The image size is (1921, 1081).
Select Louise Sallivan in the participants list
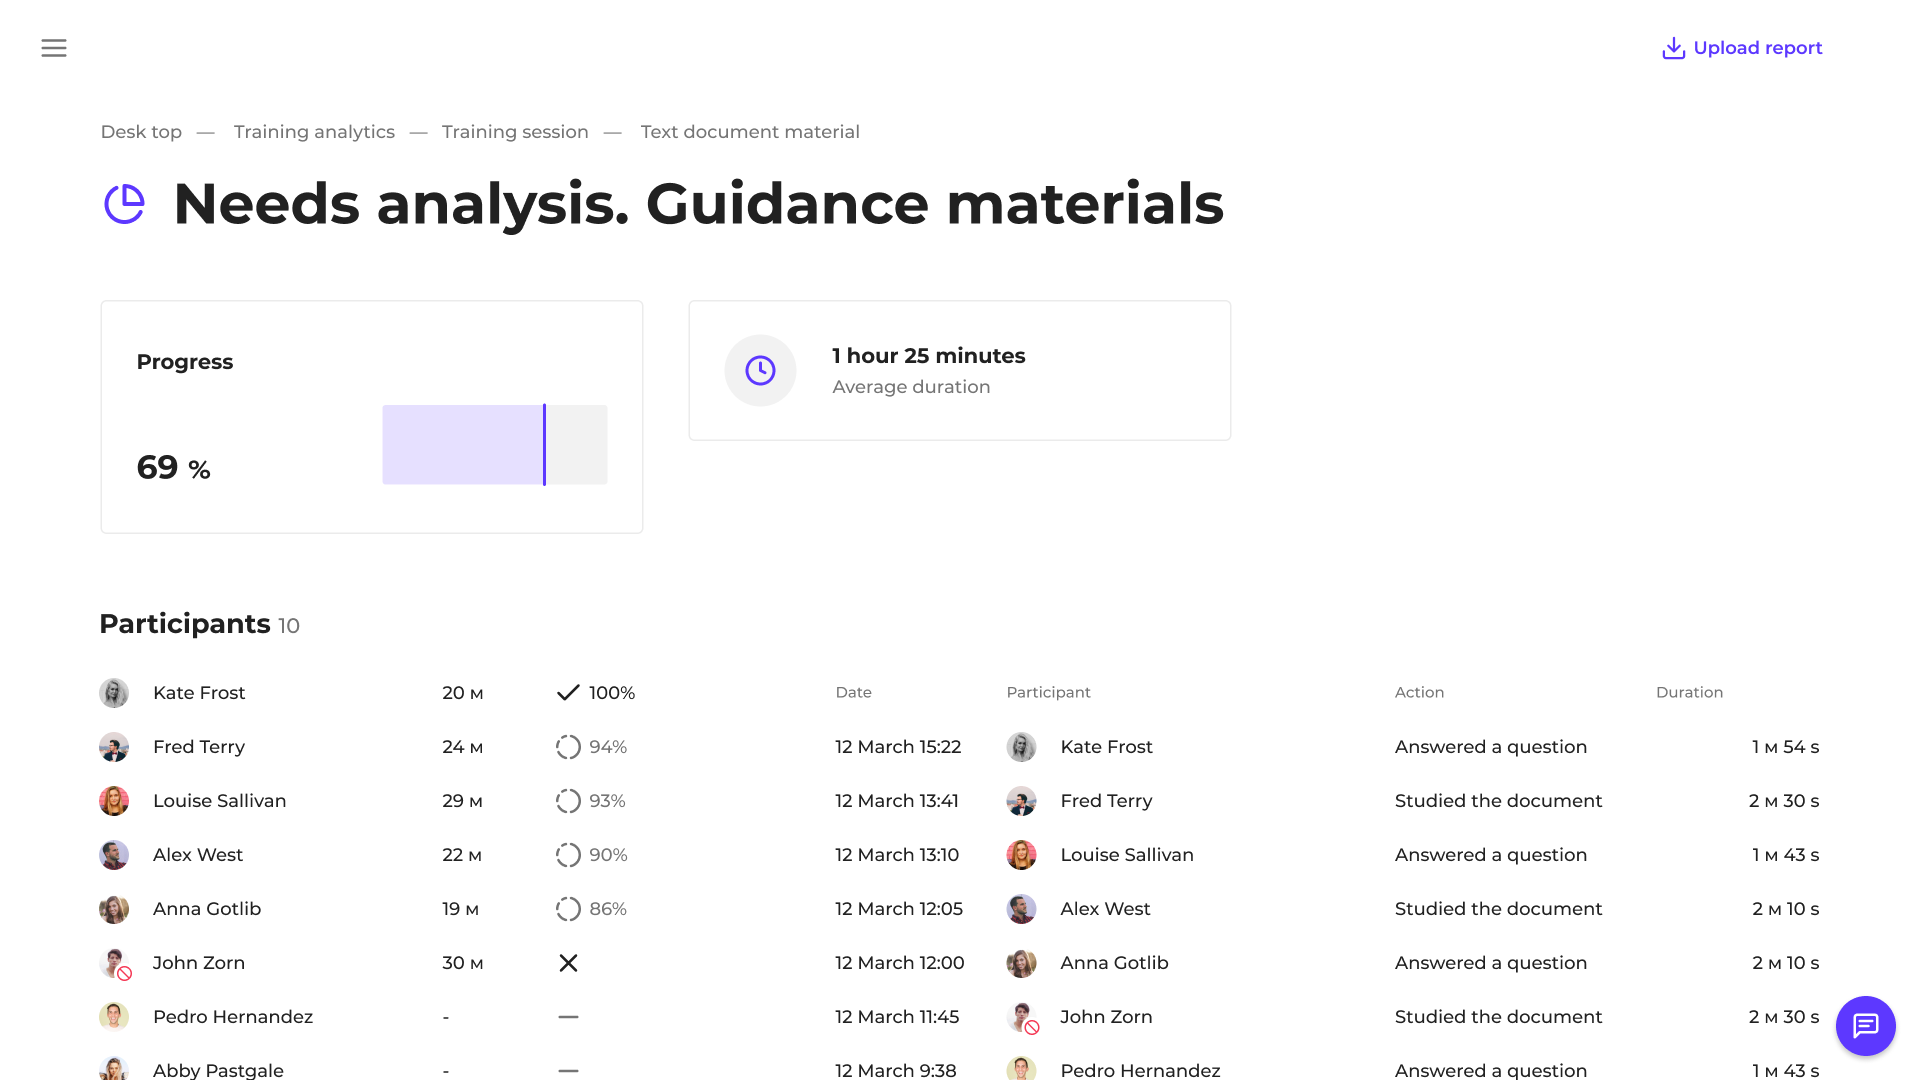point(219,801)
